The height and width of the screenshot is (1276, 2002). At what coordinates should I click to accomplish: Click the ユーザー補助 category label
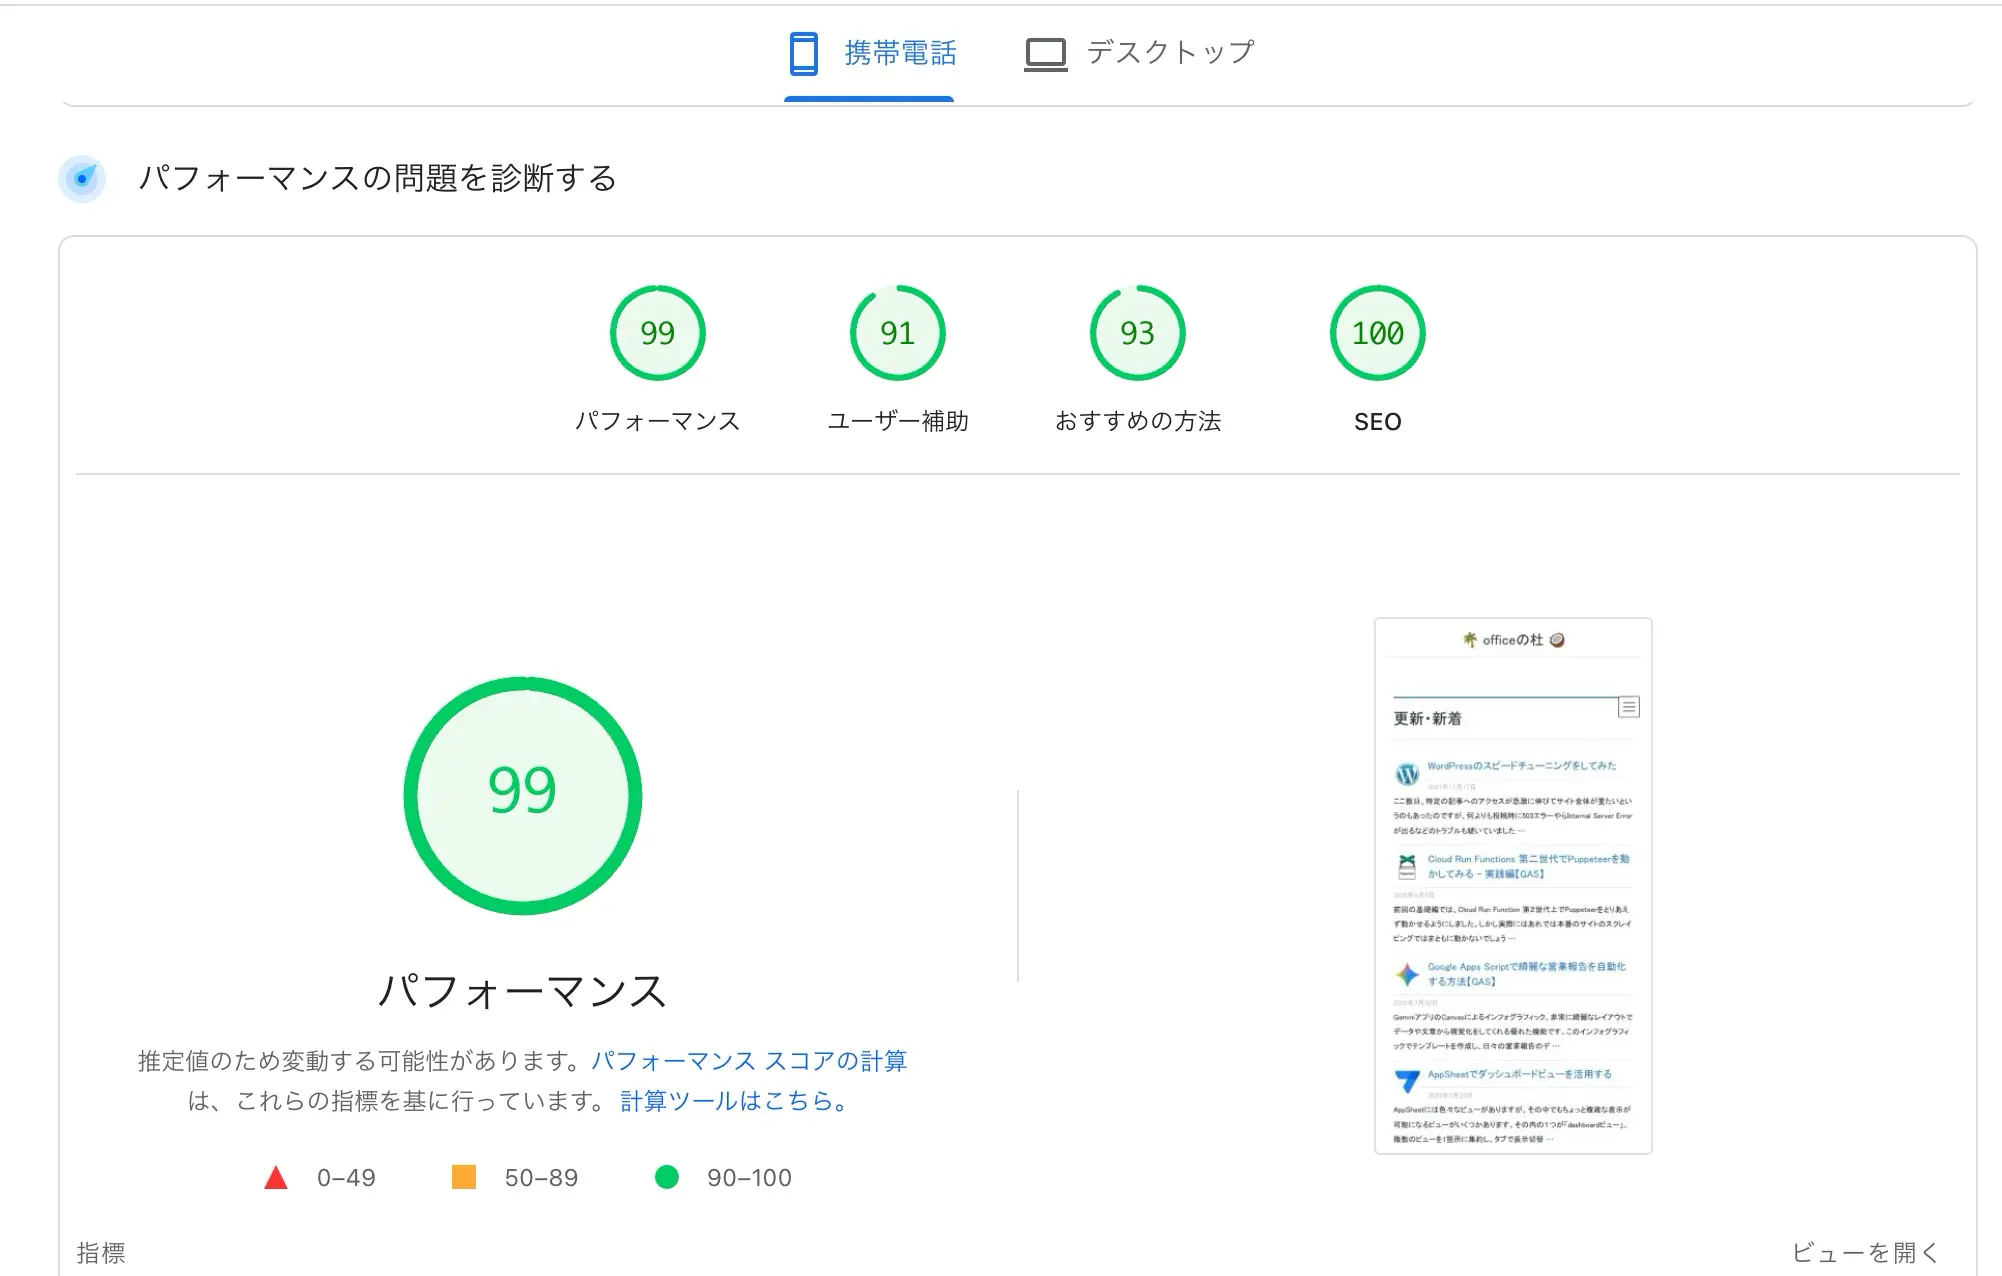pos(897,421)
